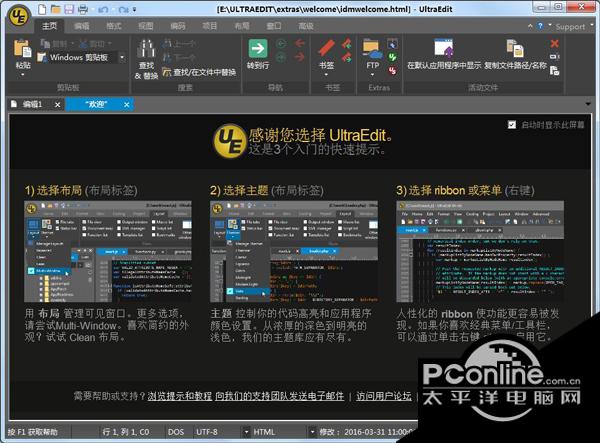The height and width of the screenshot is (443, 600).
Task: Open the UltraEdit application menu logo
Action: click(19, 15)
